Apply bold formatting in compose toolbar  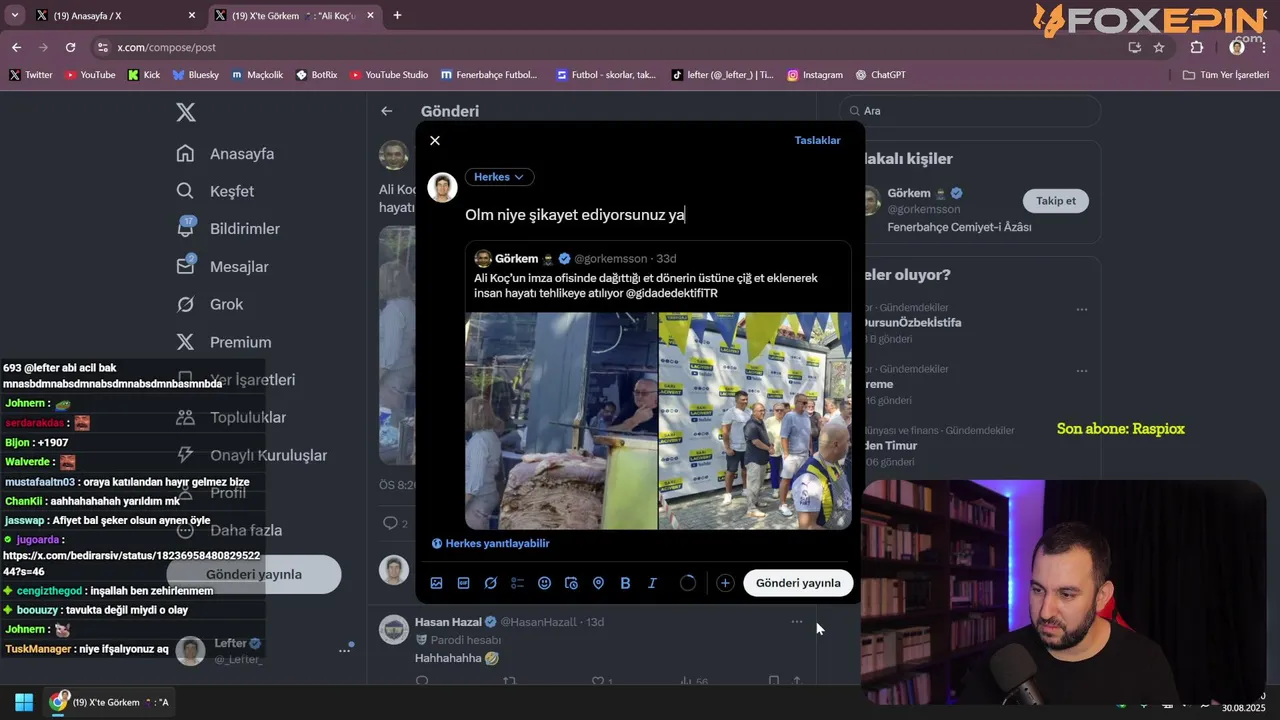point(625,583)
